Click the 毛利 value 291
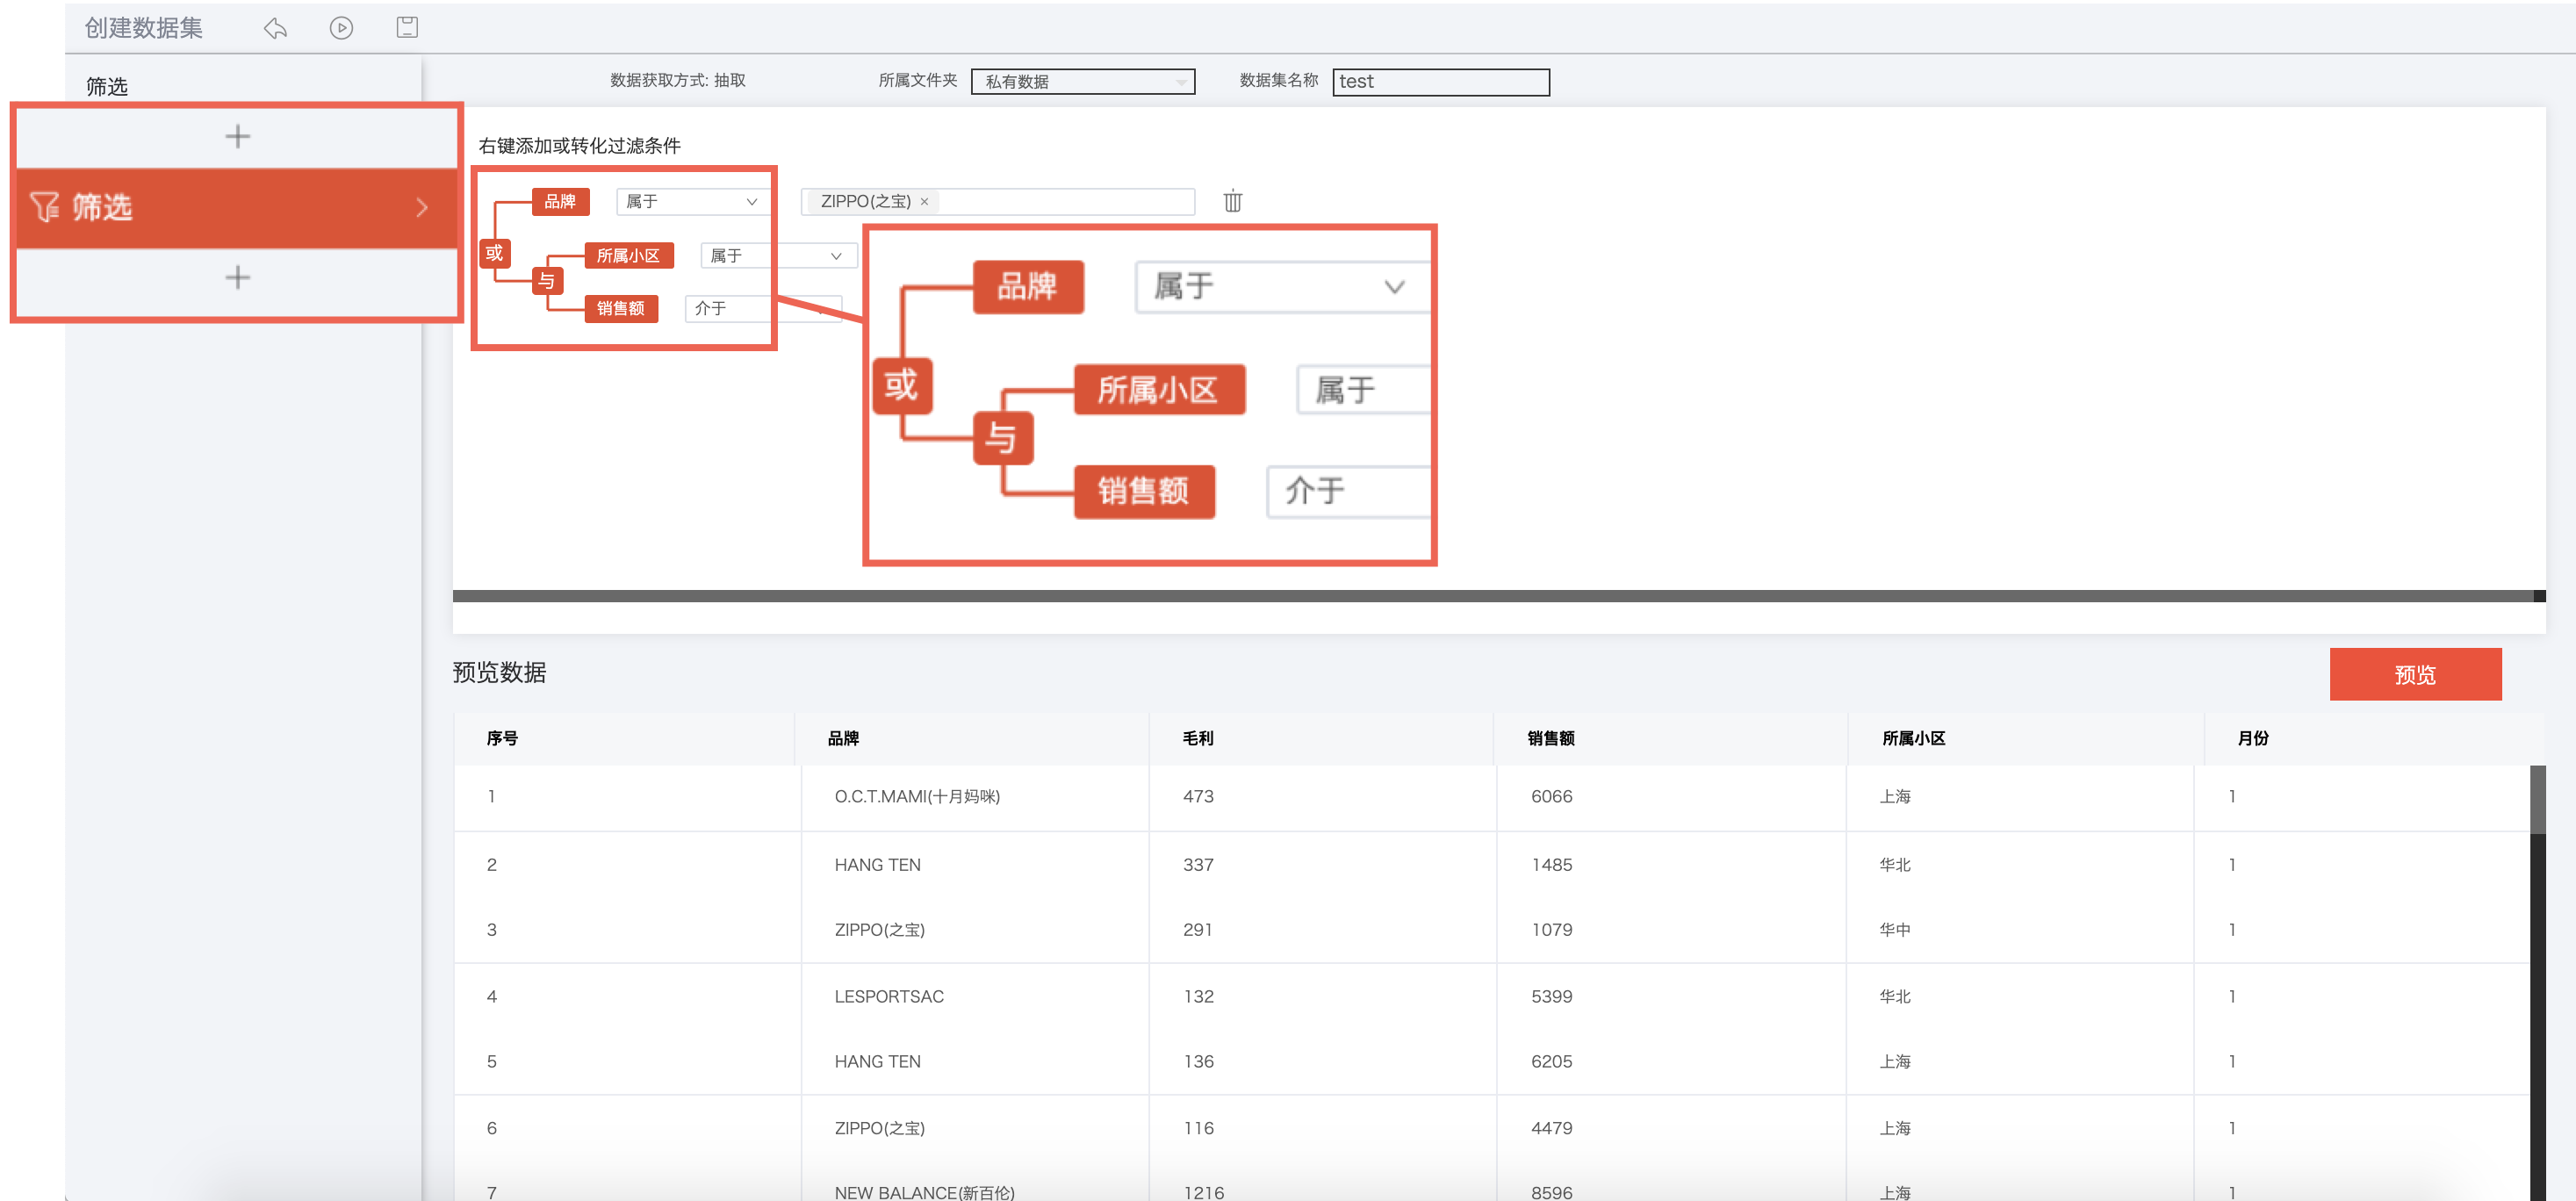Screen dimensions: 2576x1201 point(1198,930)
